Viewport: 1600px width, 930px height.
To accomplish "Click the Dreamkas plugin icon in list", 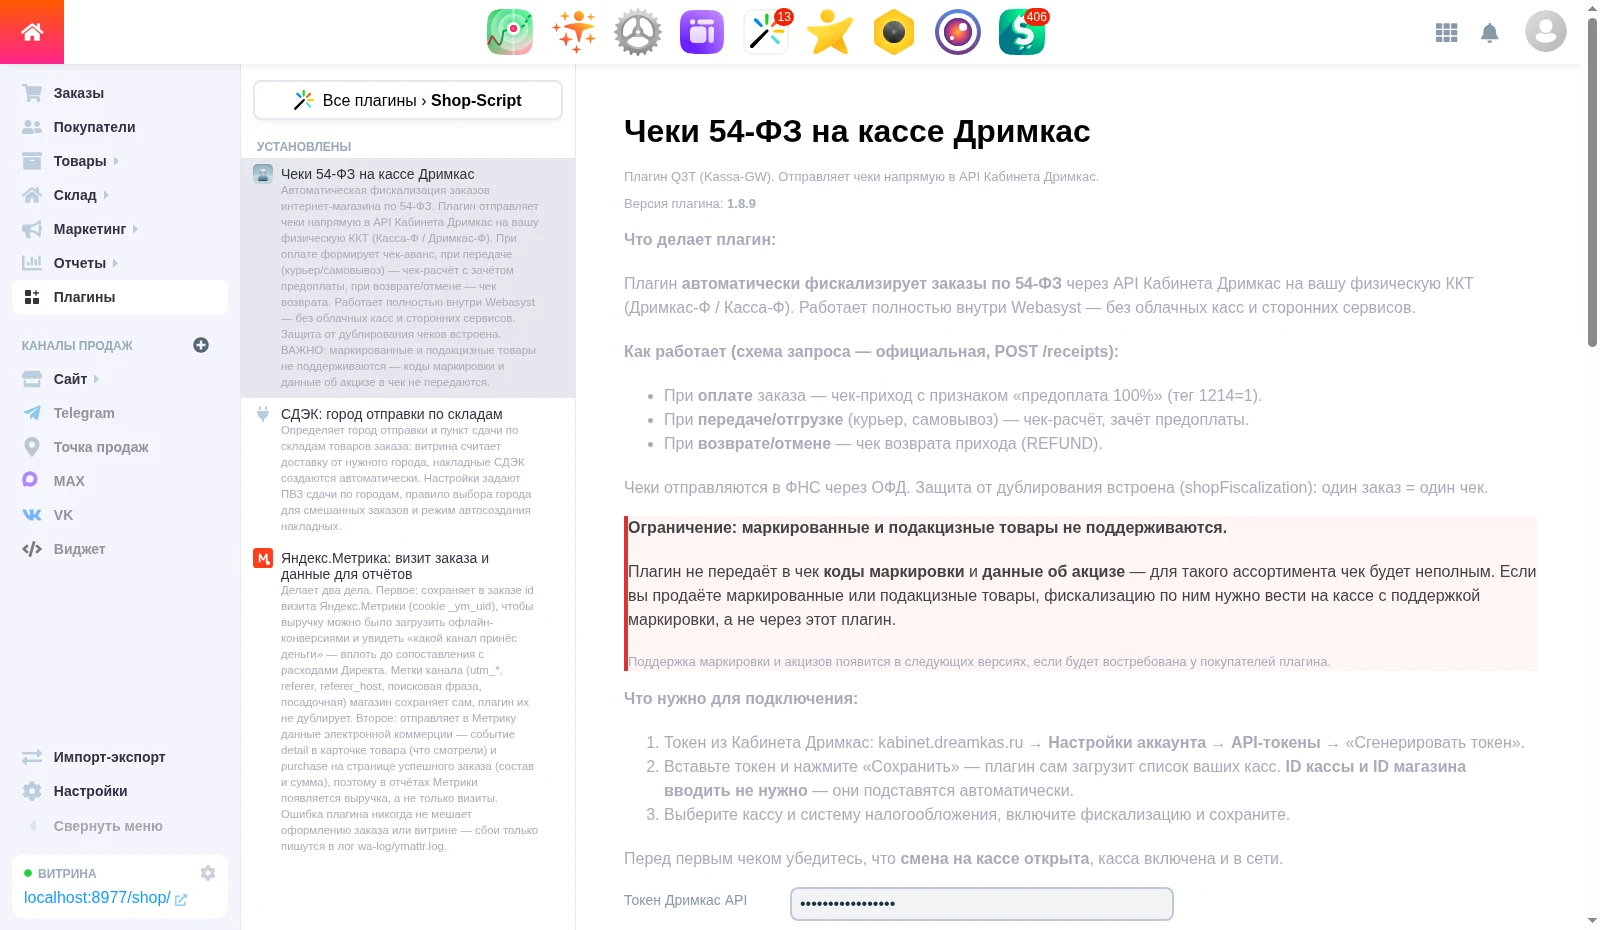I will point(263,174).
